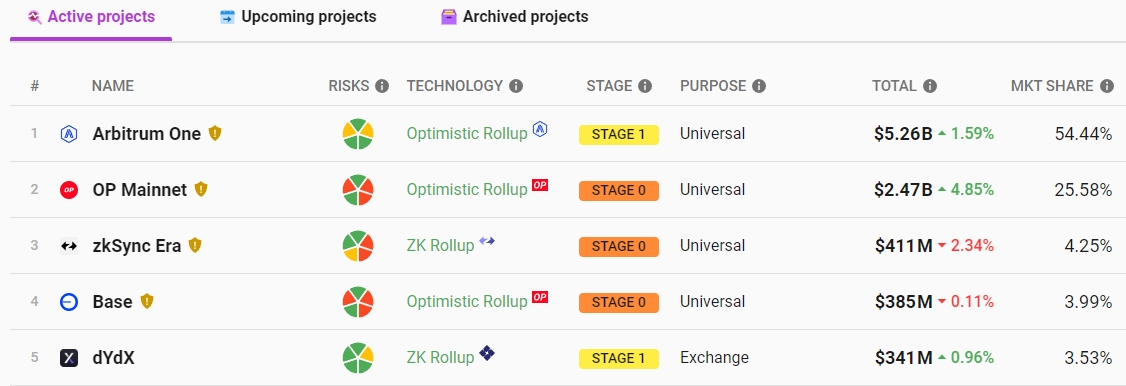Click the info icon beside MKT SHARE
Screen dimensions: 1126x386
[1107, 86]
